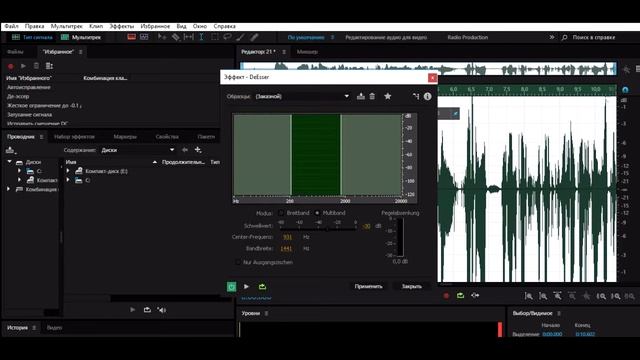The image size is (640, 360).
Task: Open the Редактор panel menu
Action: click(x=284, y=52)
